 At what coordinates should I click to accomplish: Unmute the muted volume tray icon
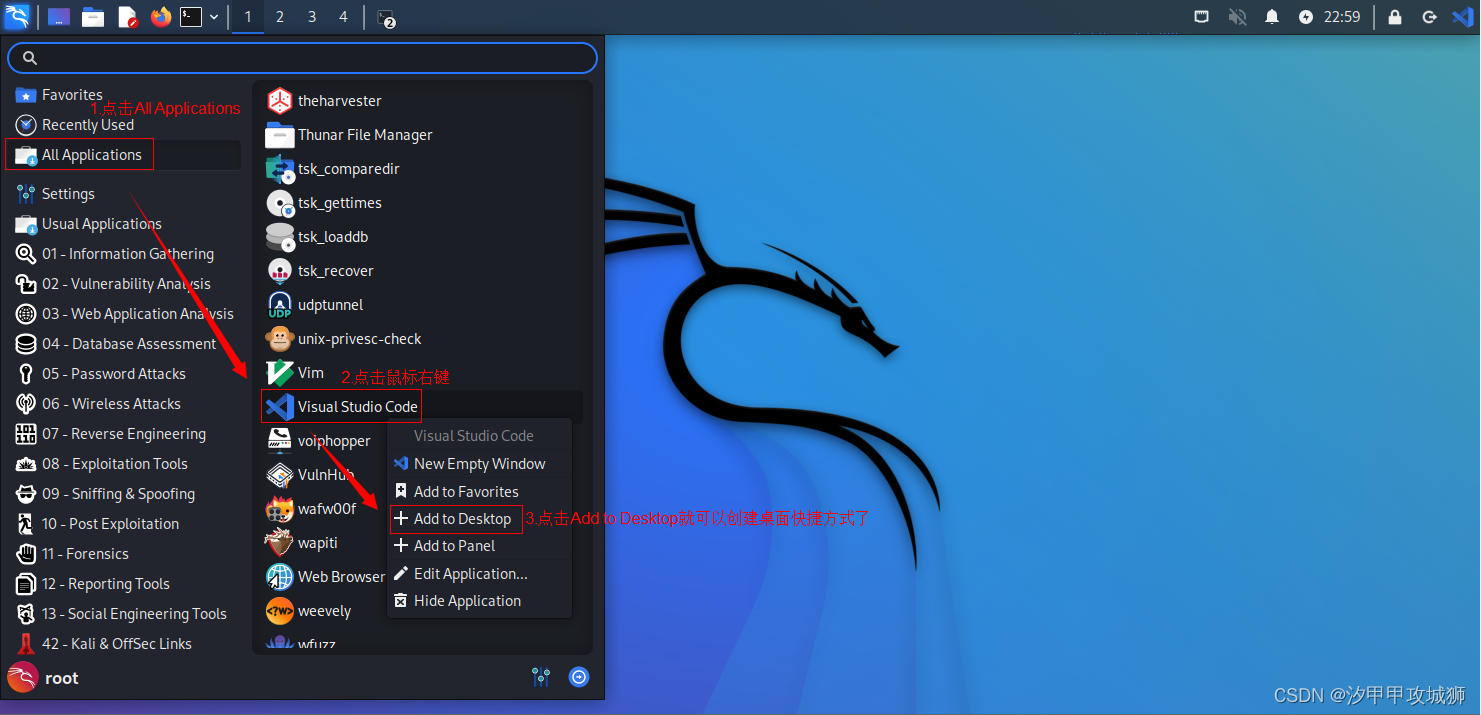point(1238,17)
